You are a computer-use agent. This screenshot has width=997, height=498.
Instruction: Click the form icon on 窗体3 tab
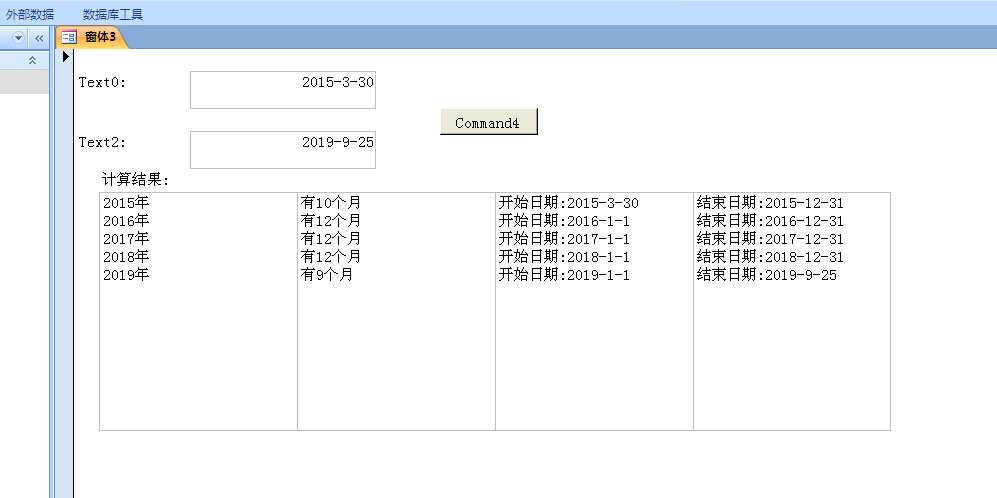[69, 37]
